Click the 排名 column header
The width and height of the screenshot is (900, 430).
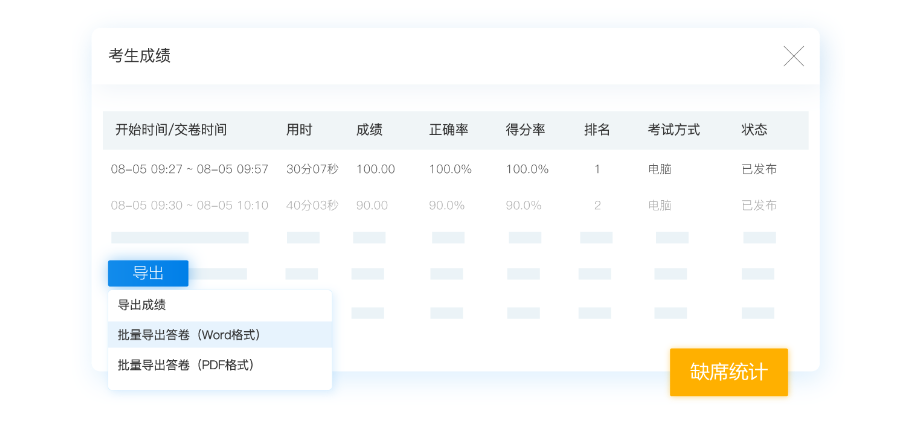[x=597, y=130]
